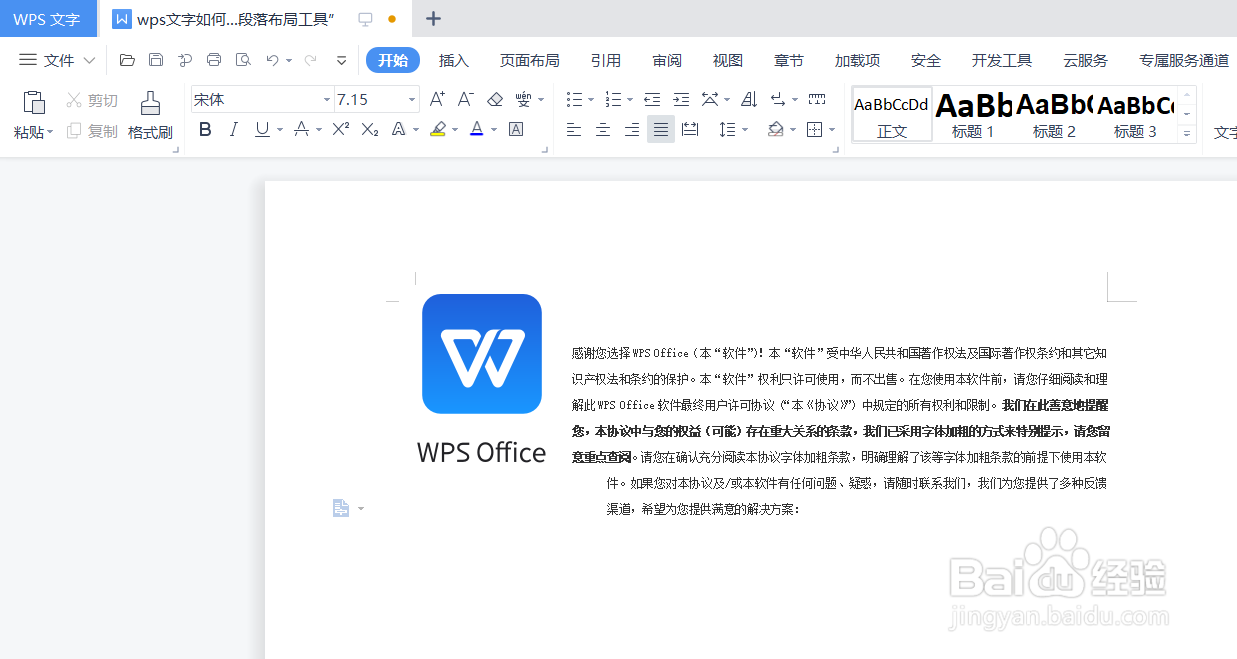Expand the styles gallery
The height and width of the screenshot is (659, 1237).
[x=1188, y=132]
